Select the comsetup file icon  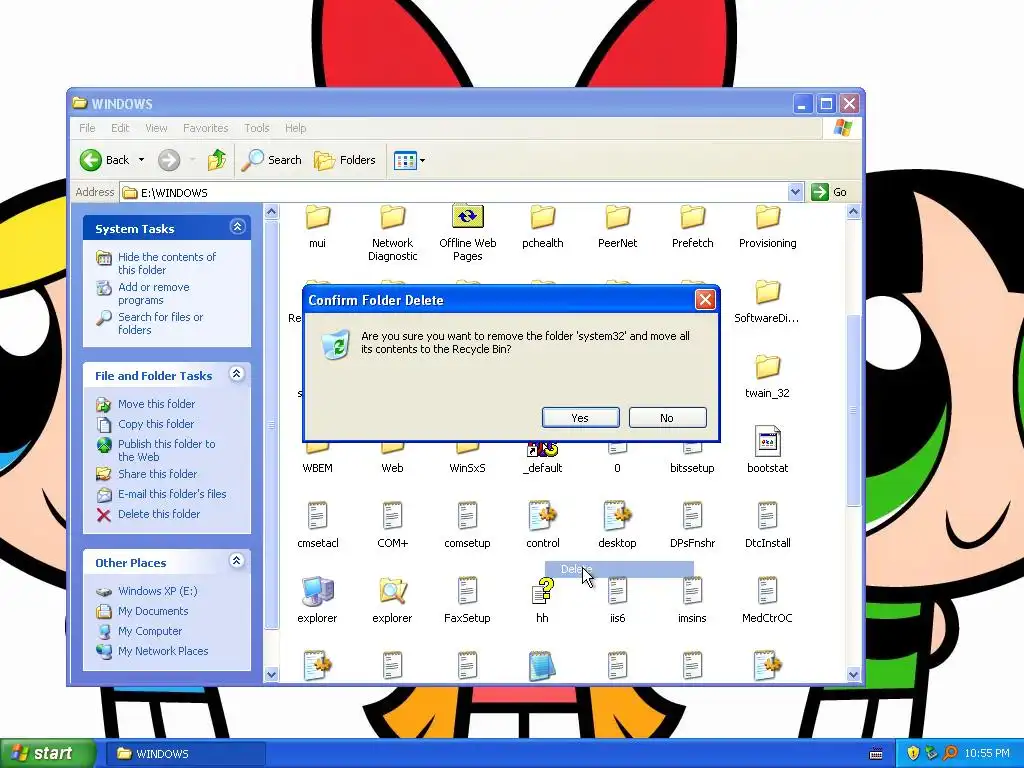(x=468, y=516)
